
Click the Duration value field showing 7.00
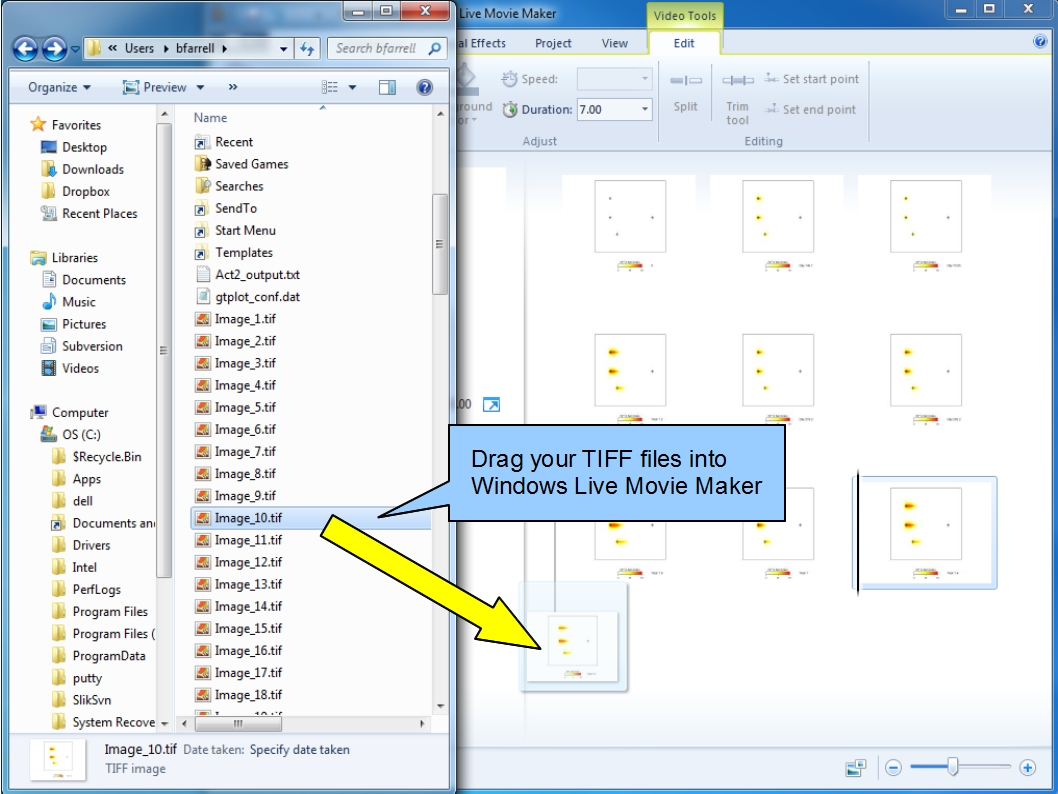607,109
